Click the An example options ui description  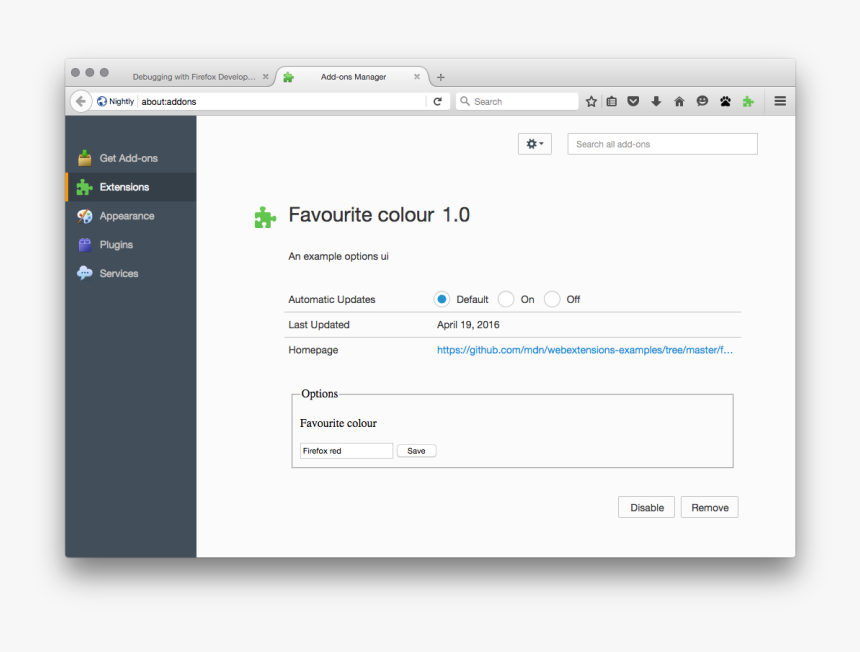click(x=338, y=256)
